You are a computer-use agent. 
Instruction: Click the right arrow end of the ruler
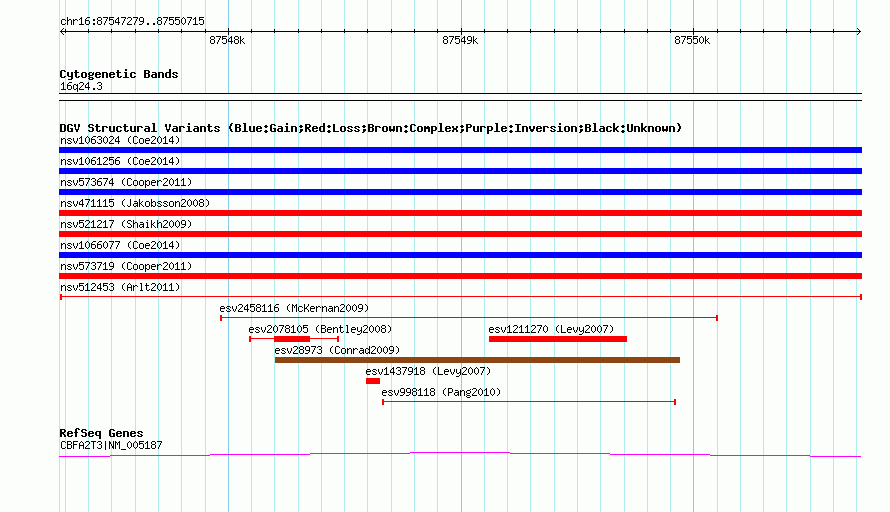[859, 32]
